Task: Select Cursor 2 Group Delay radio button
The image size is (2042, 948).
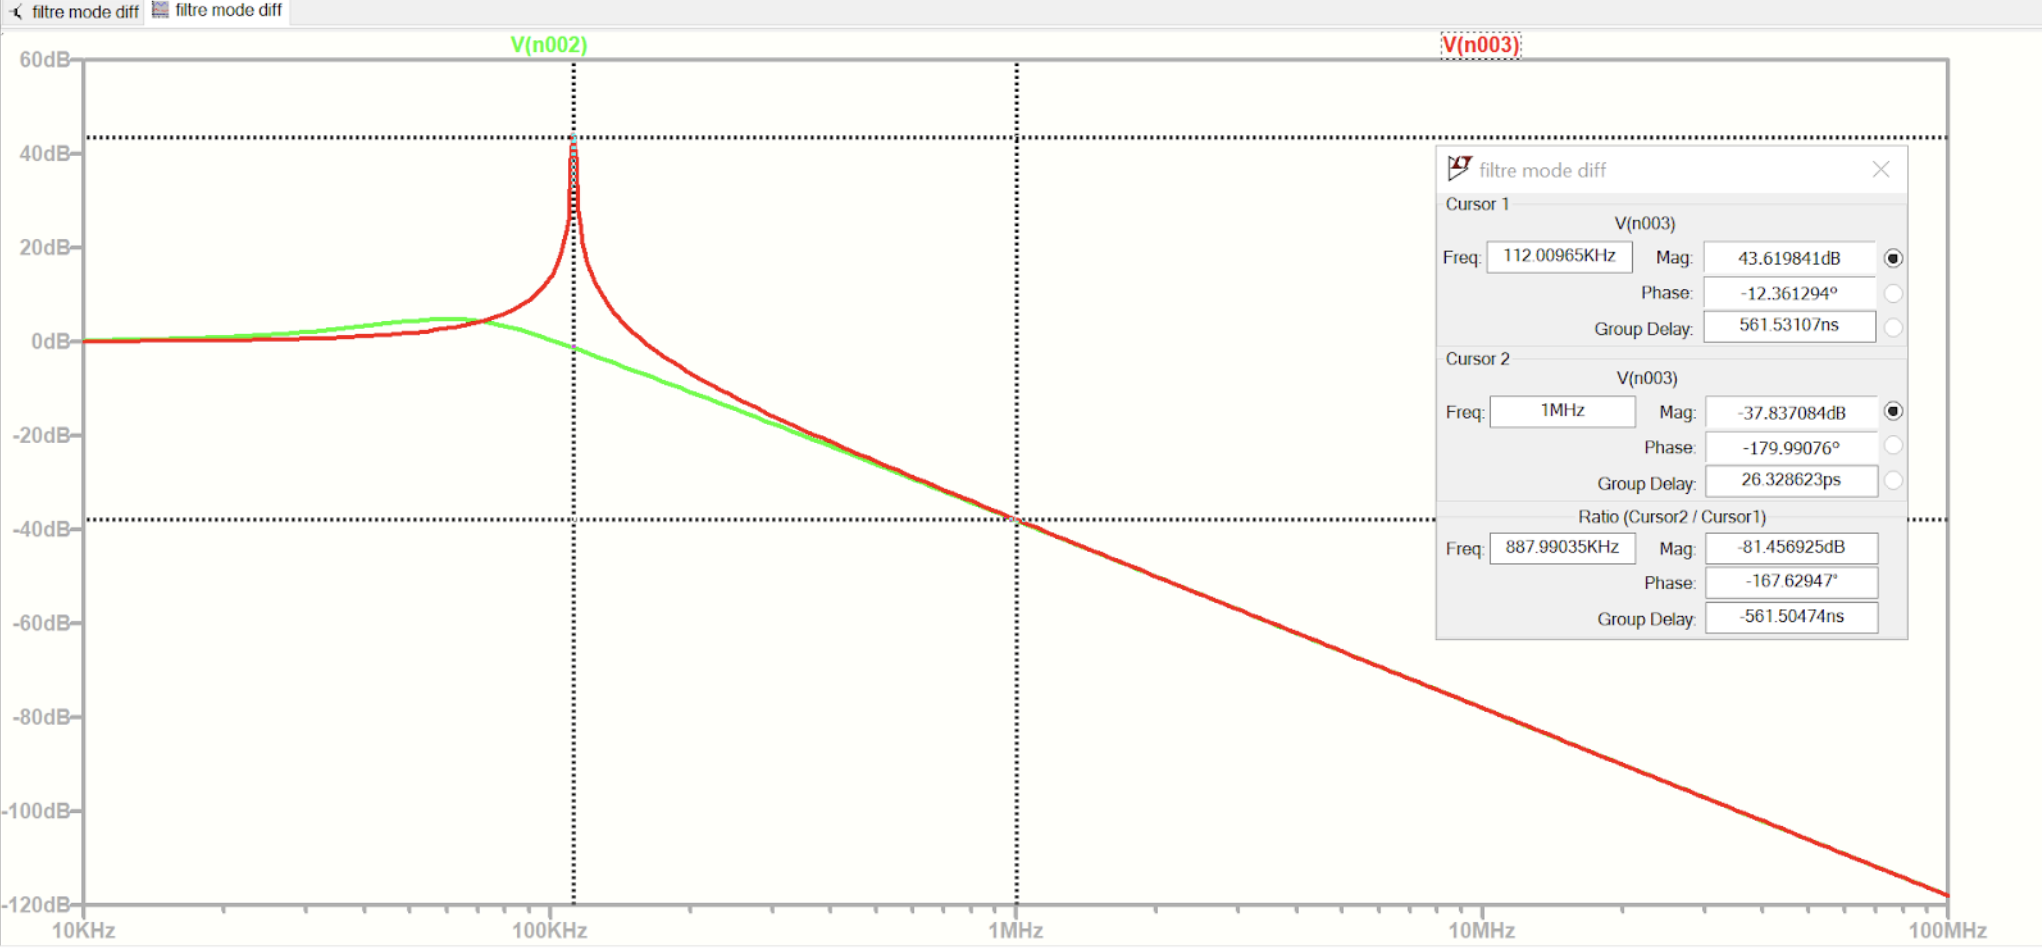Action: pyautogui.click(x=1892, y=481)
